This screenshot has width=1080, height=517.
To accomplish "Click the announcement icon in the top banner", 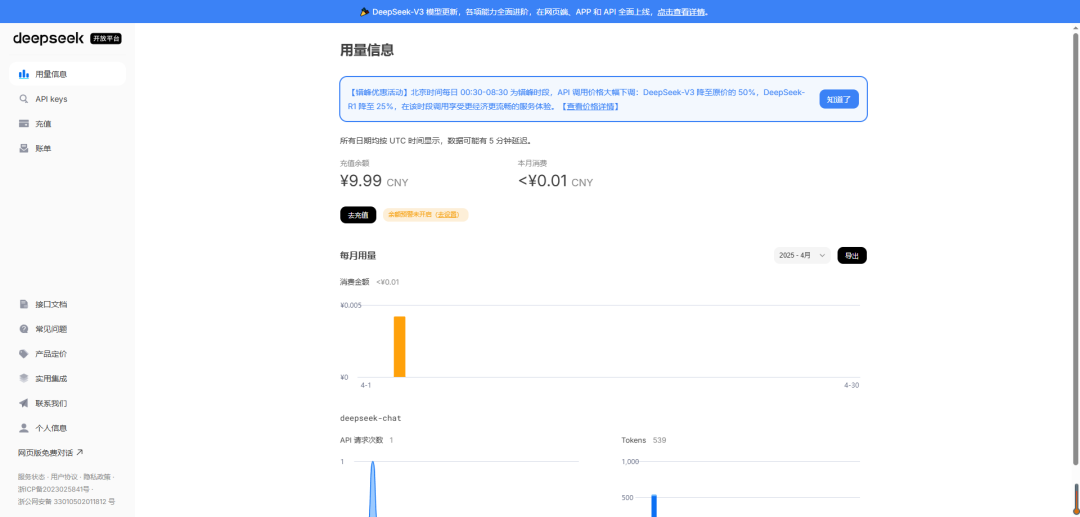I will [365, 12].
